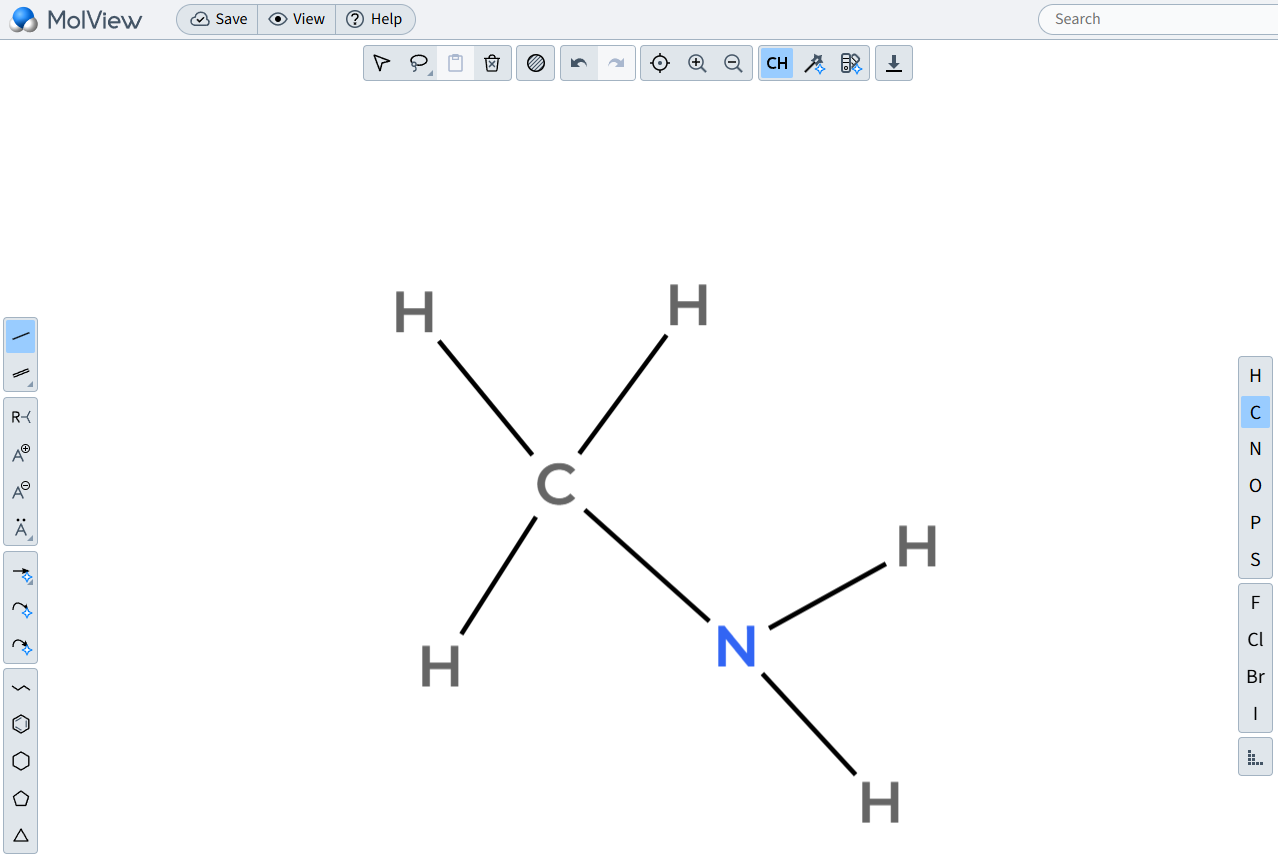Select the carbon chain tool

[x=21, y=688]
